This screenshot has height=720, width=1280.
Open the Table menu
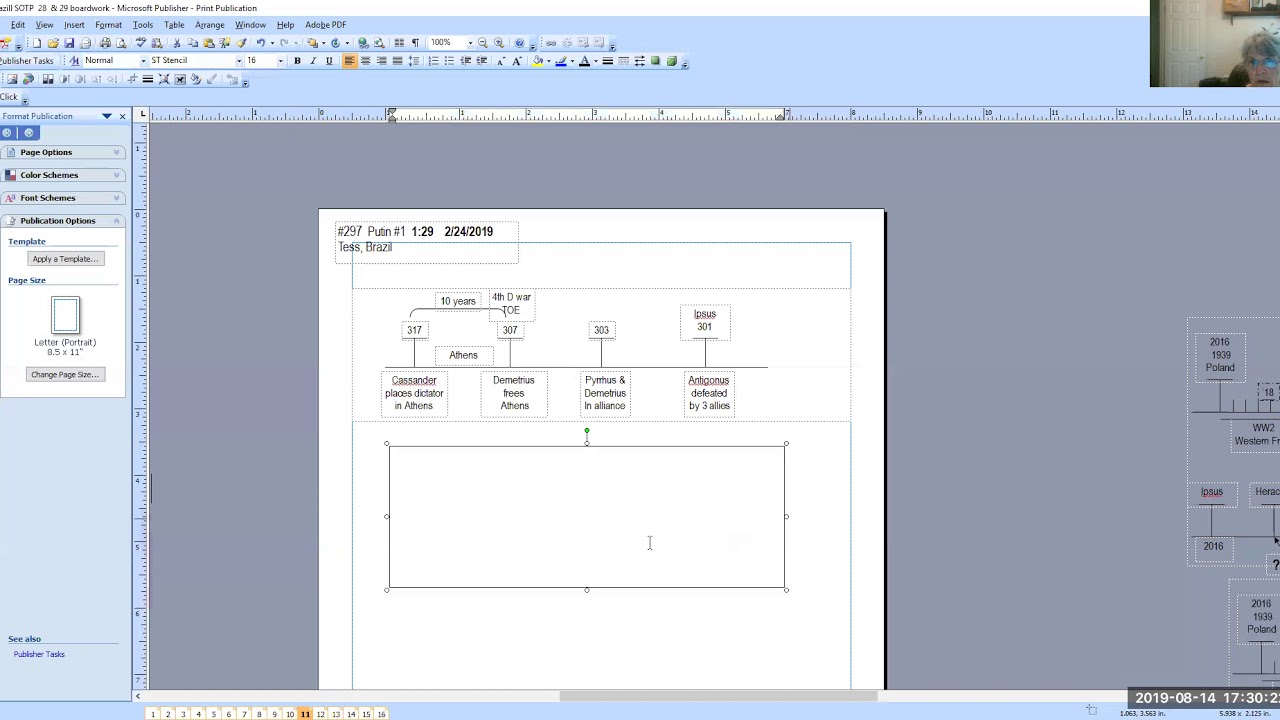174,25
